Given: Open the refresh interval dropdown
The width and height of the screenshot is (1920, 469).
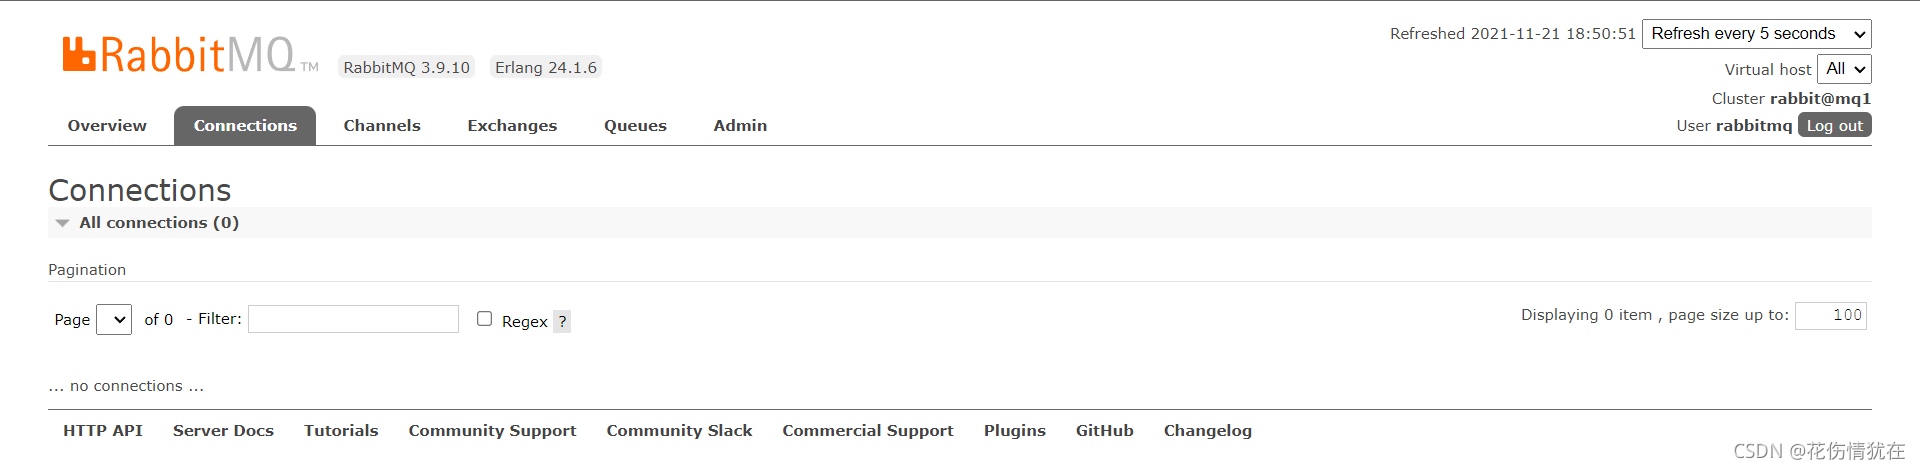Looking at the screenshot, I should (1756, 34).
